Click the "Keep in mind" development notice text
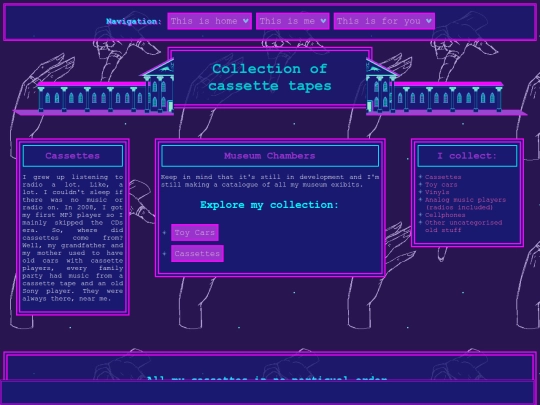This screenshot has width=540, height=405. [270, 181]
